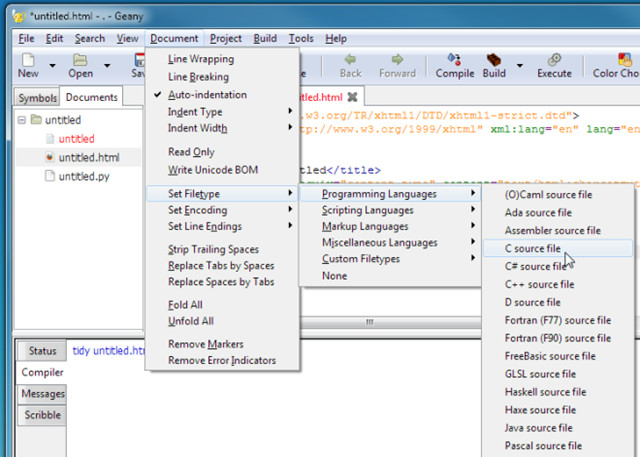Switch to the Documents sidebar tab
This screenshot has width=640, height=457.
pyautogui.click(x=91, y=97)
